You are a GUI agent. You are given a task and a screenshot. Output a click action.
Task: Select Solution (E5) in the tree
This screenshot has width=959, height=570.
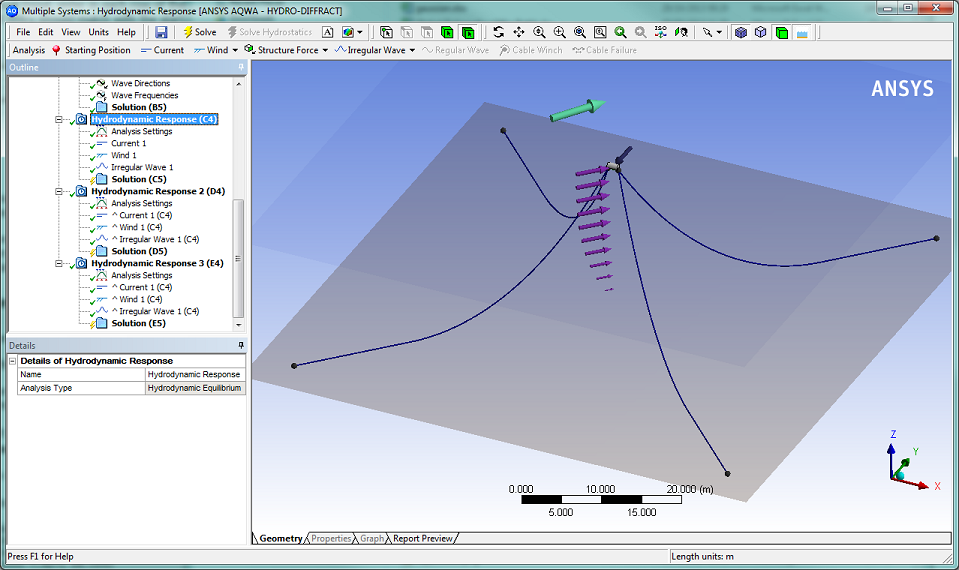coord(138,324)
